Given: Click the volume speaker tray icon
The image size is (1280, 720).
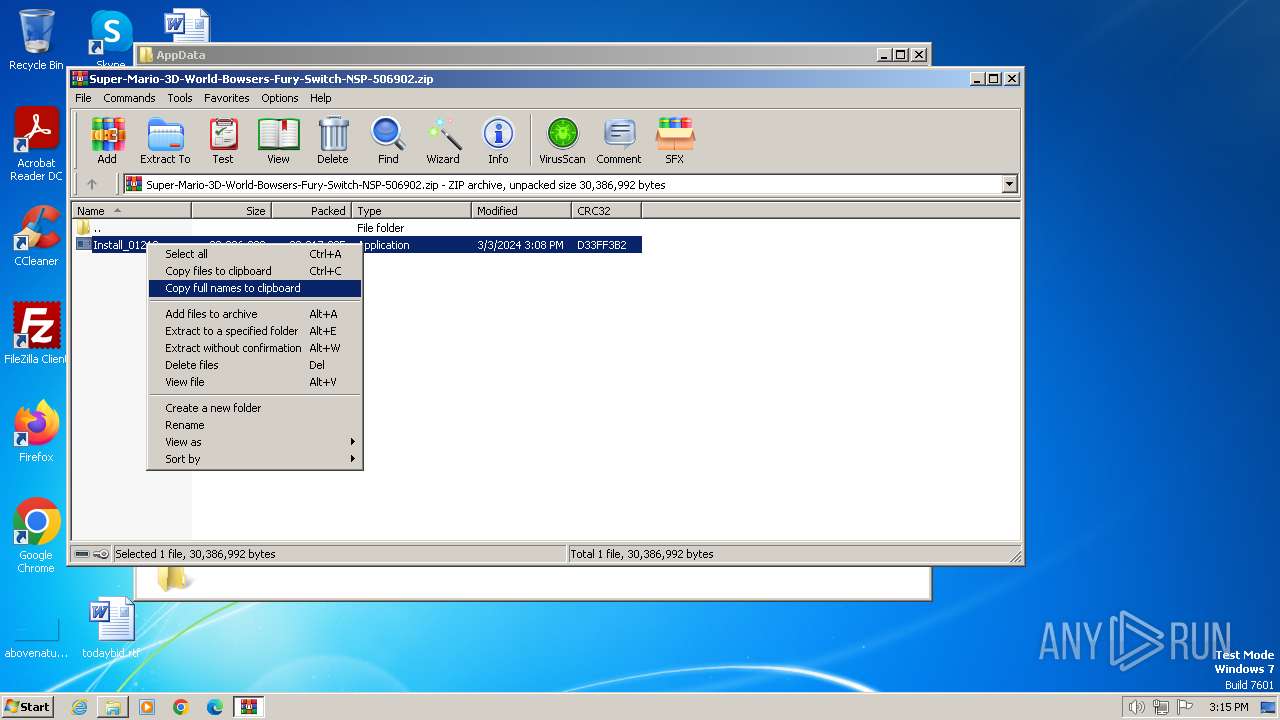Looking at the screenshot, I should [x=1136, y=707].
